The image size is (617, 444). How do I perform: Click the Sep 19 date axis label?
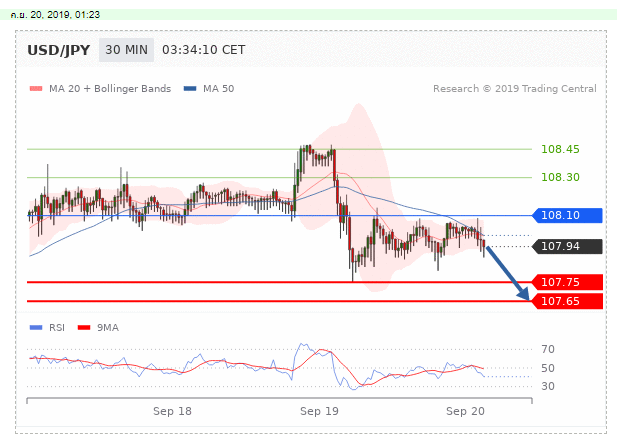tap(319, 411)
